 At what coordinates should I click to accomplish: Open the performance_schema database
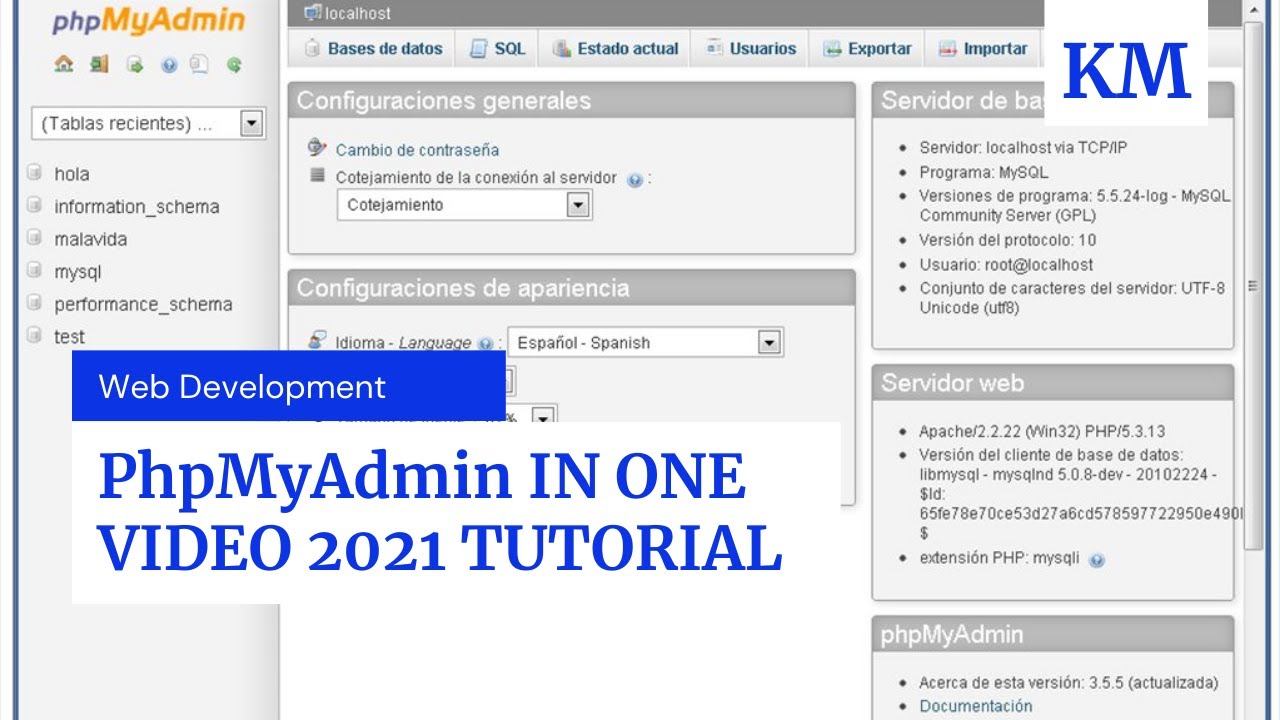143,304
